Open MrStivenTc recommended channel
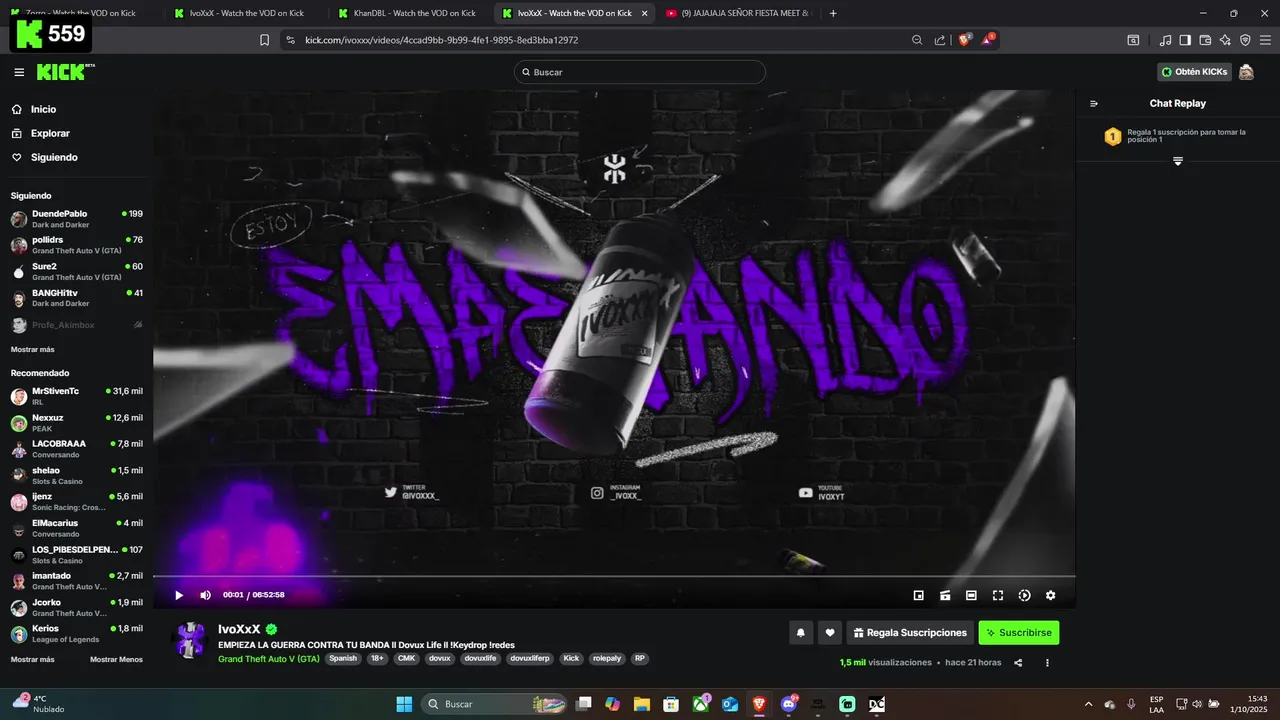The image size is (1280, 720). (x=76, y=396)
